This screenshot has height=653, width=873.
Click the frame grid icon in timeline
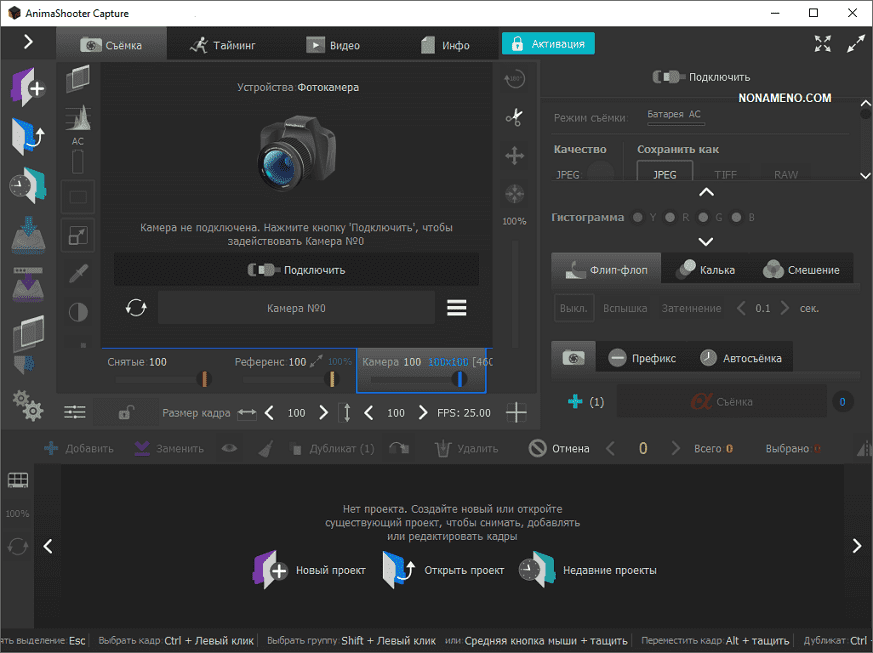[x=17, y=481]
